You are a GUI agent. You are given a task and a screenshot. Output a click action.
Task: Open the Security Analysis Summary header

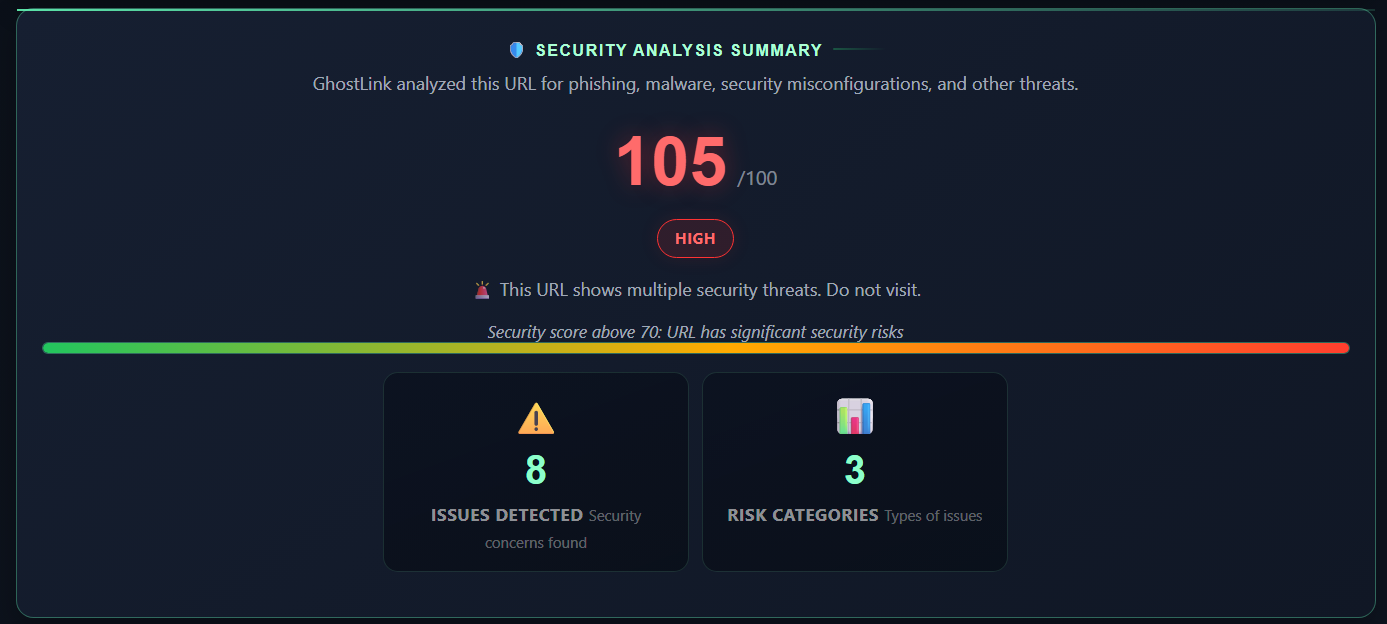pos(678,49)
